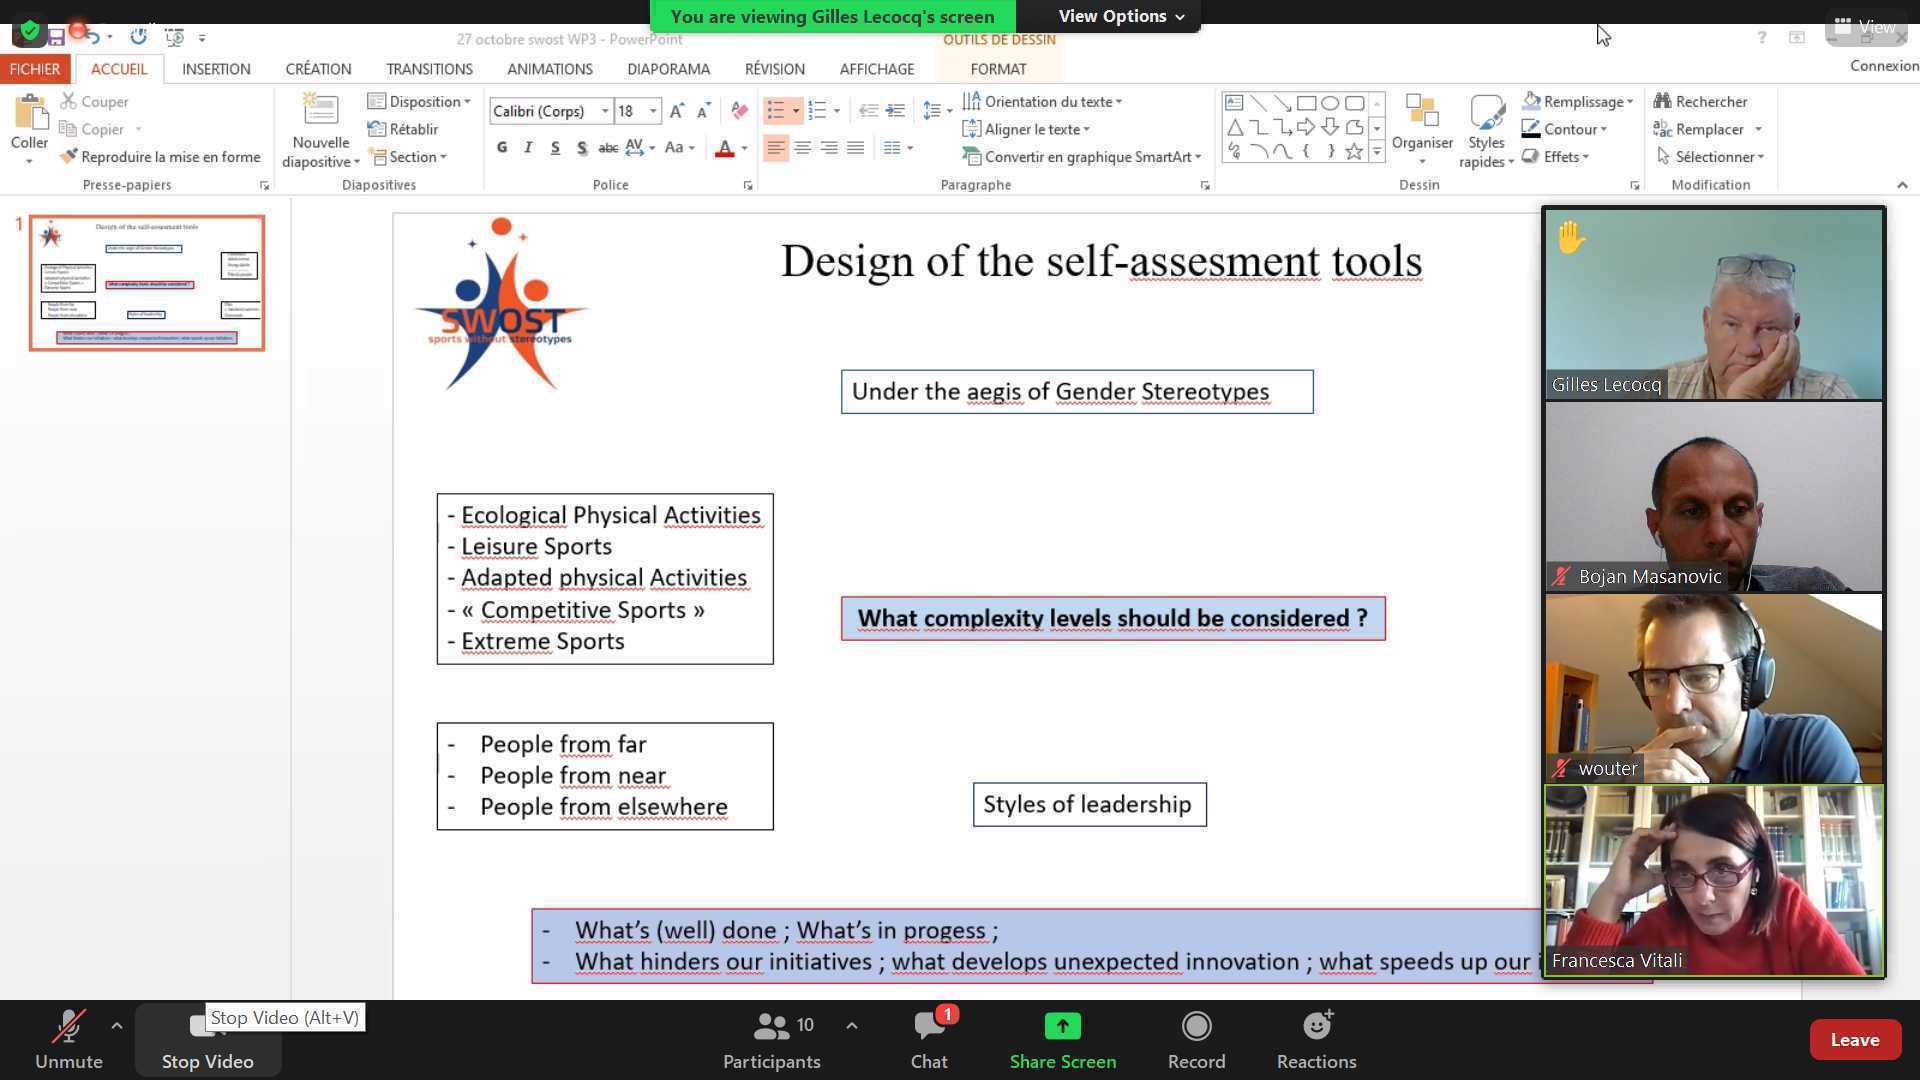This screenshot has width=1920, height=1080.
Task: Stop Video in the Zoom toolbar
Action: click(x=207, y=1040)
